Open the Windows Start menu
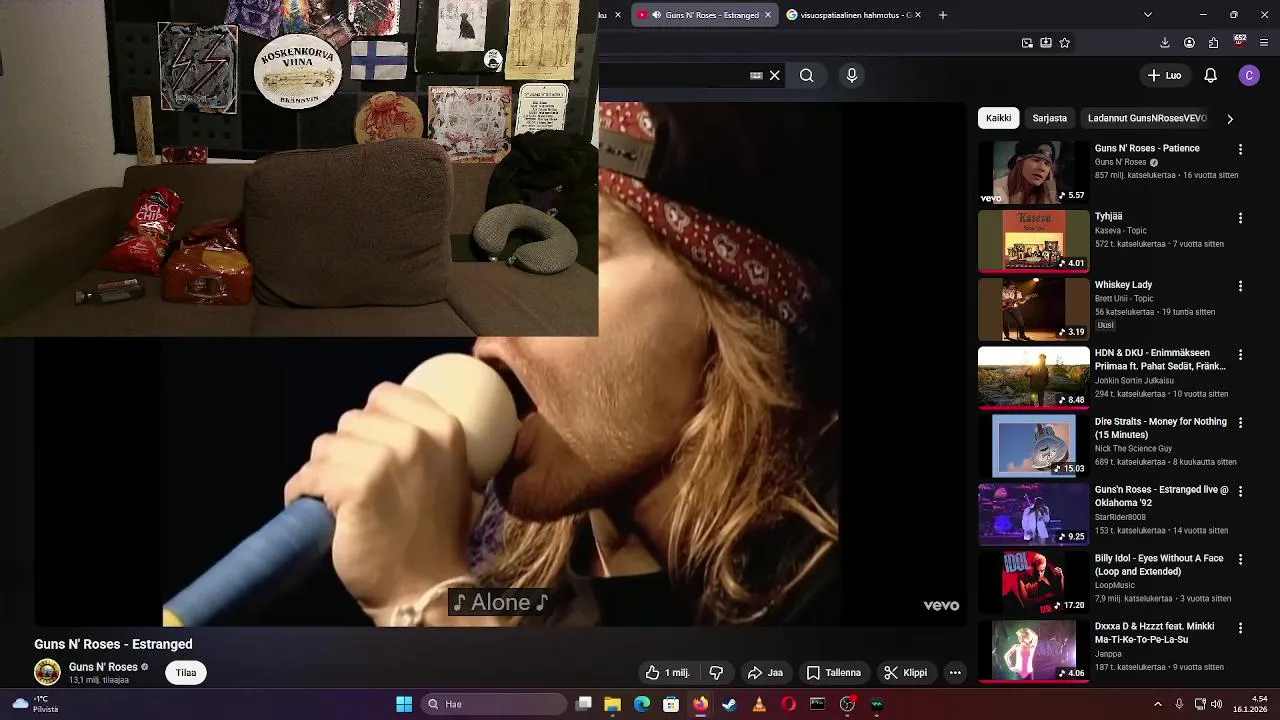This screenshot has height=720, width=1280. tap(404, 704)
